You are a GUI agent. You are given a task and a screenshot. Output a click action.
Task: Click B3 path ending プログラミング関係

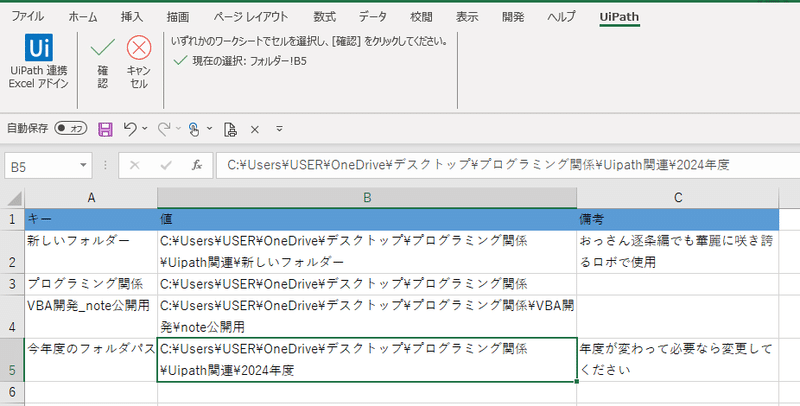(x=367, y=284)
